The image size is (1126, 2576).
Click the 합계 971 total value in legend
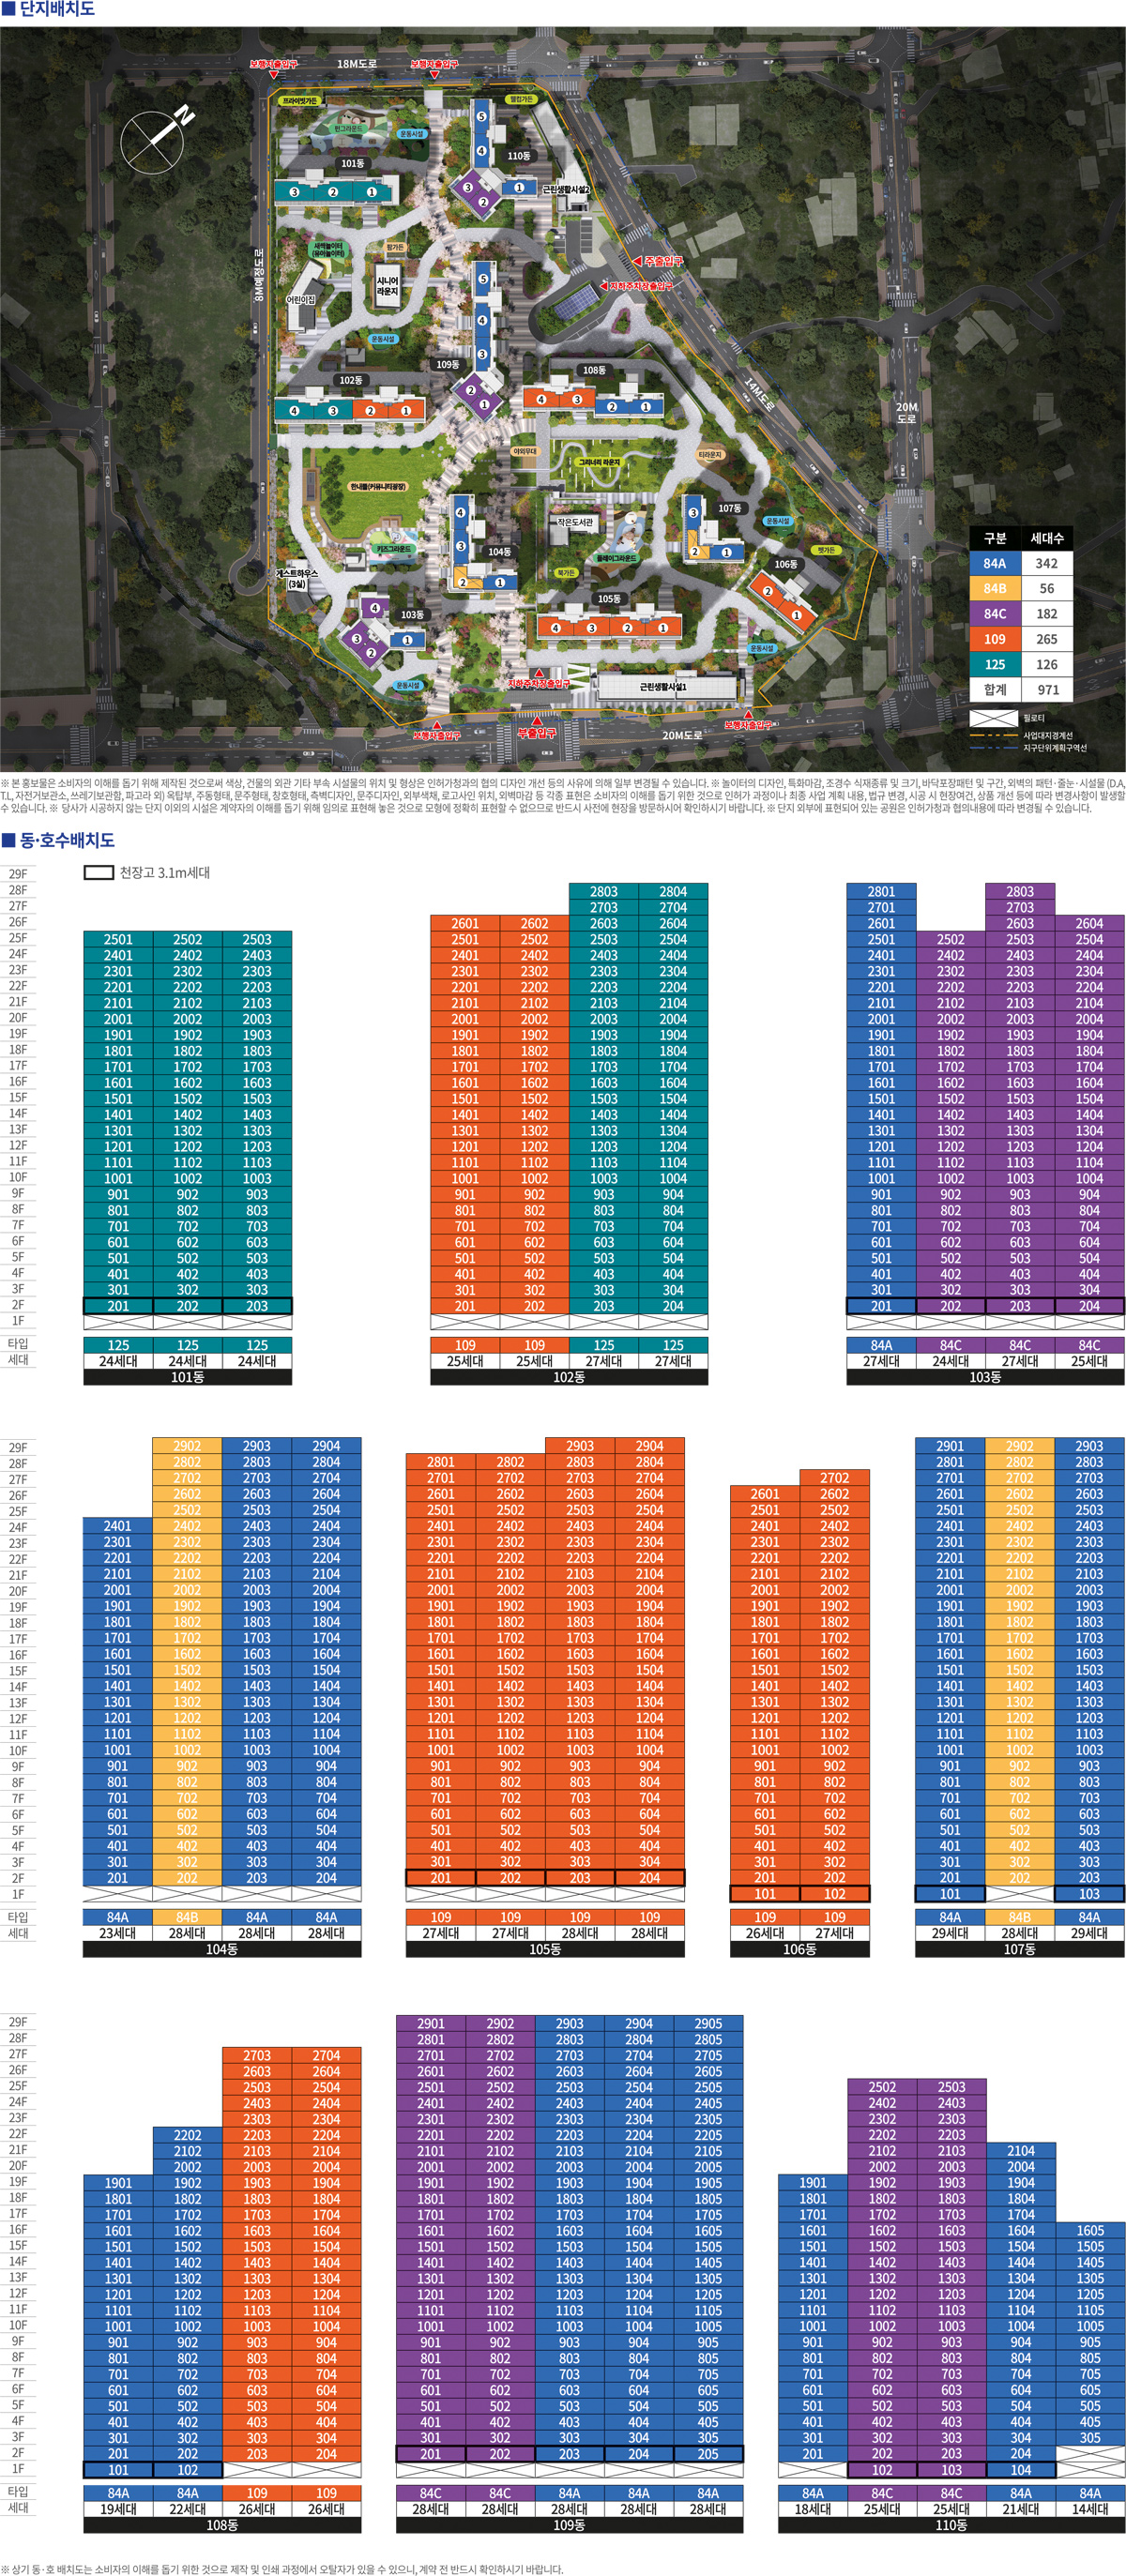(x=1047, y=689)
